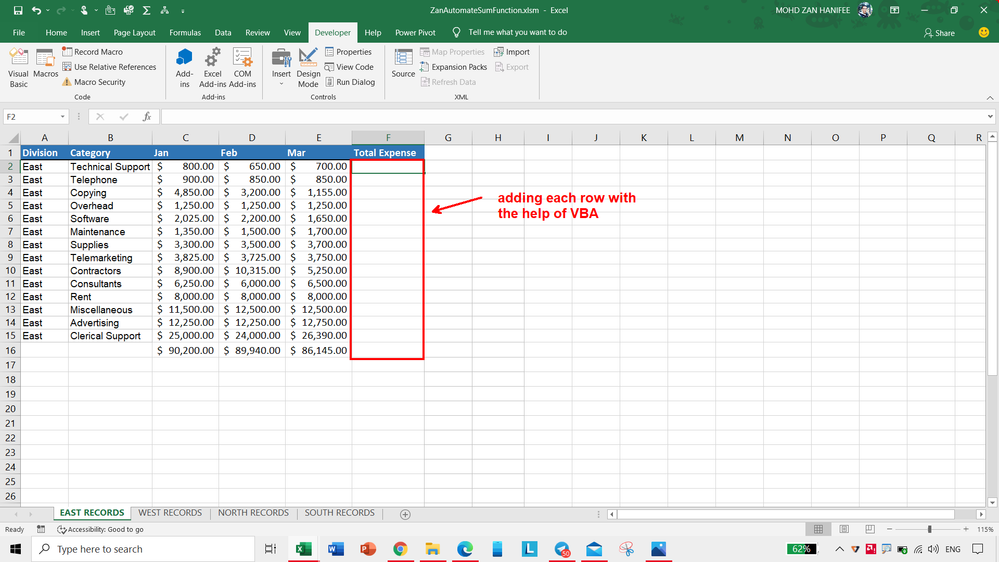
Task: Open Word from the taskbar
Action: pyautogui.click(x=336, y=549)
